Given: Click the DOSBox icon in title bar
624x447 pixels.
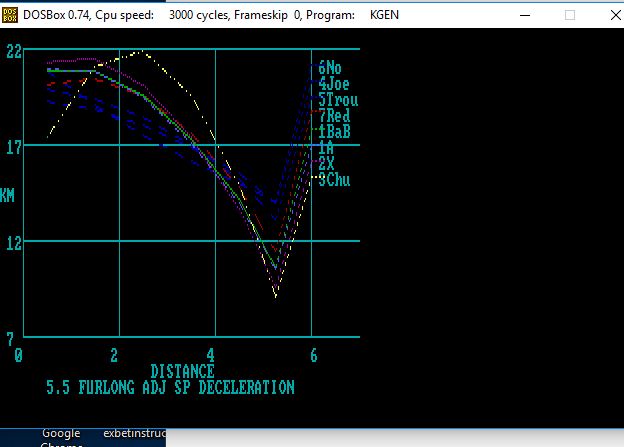Looking at the screenshot, I should pos(10,15).
